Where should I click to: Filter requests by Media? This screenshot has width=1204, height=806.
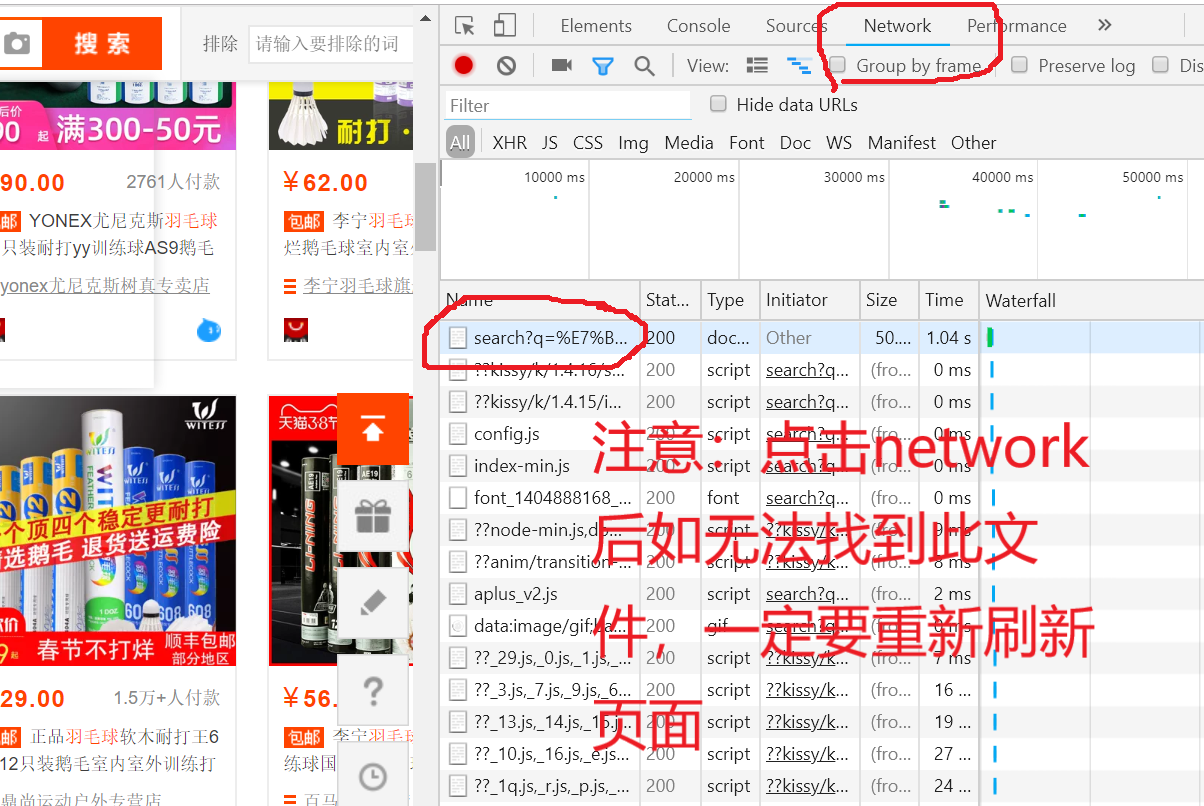[689, 143]
